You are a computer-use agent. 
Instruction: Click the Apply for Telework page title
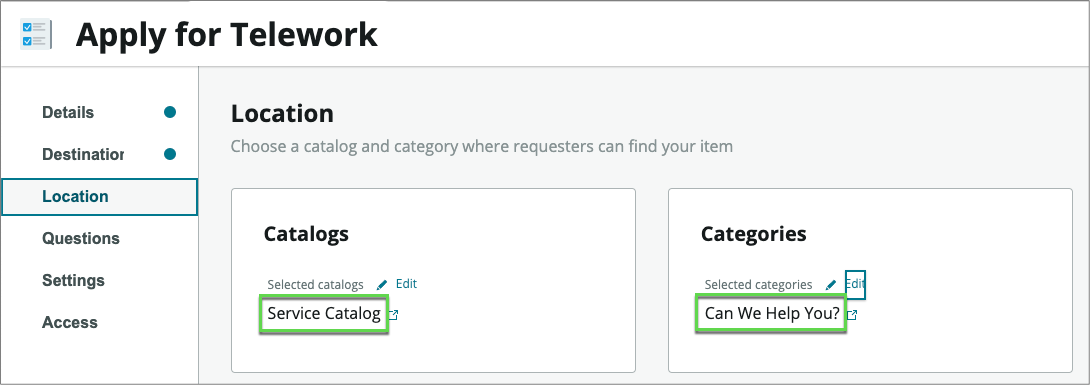[x=227, y=35]
